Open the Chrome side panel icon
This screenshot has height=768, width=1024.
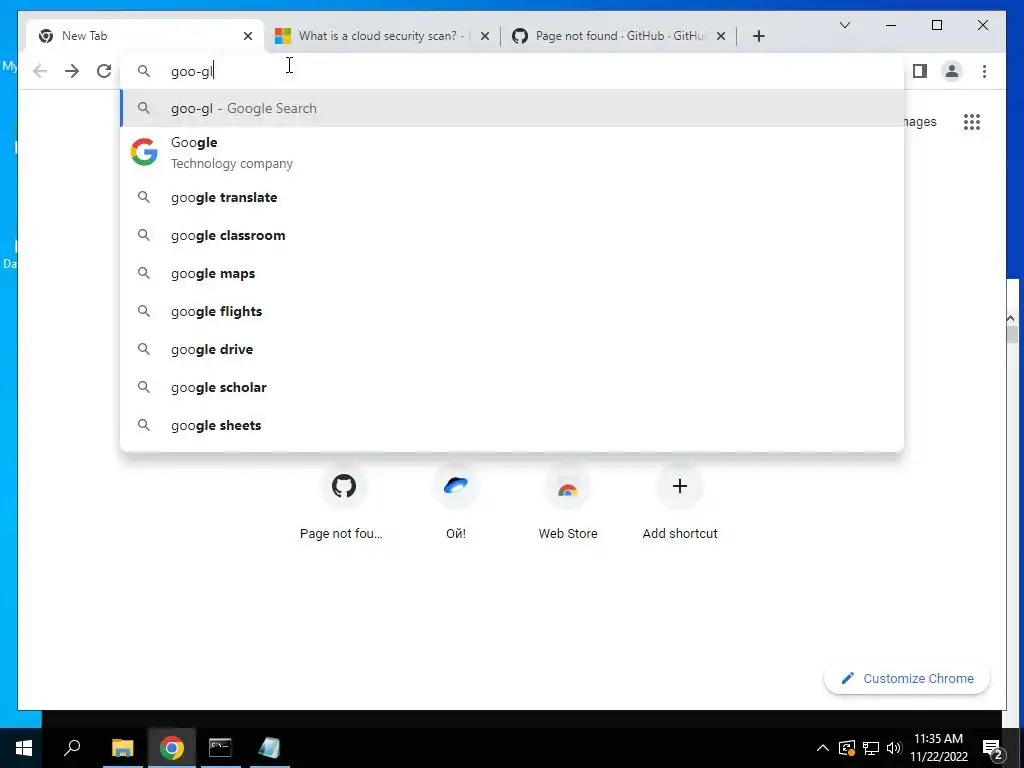920,71
